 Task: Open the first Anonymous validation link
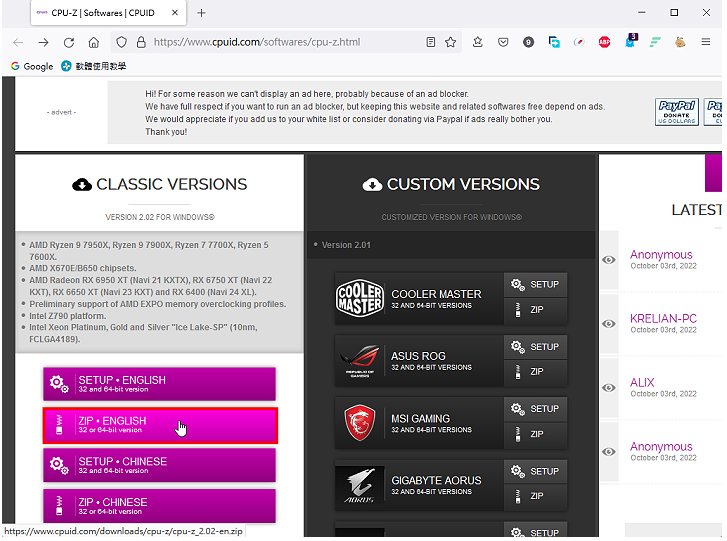[661, 255]
